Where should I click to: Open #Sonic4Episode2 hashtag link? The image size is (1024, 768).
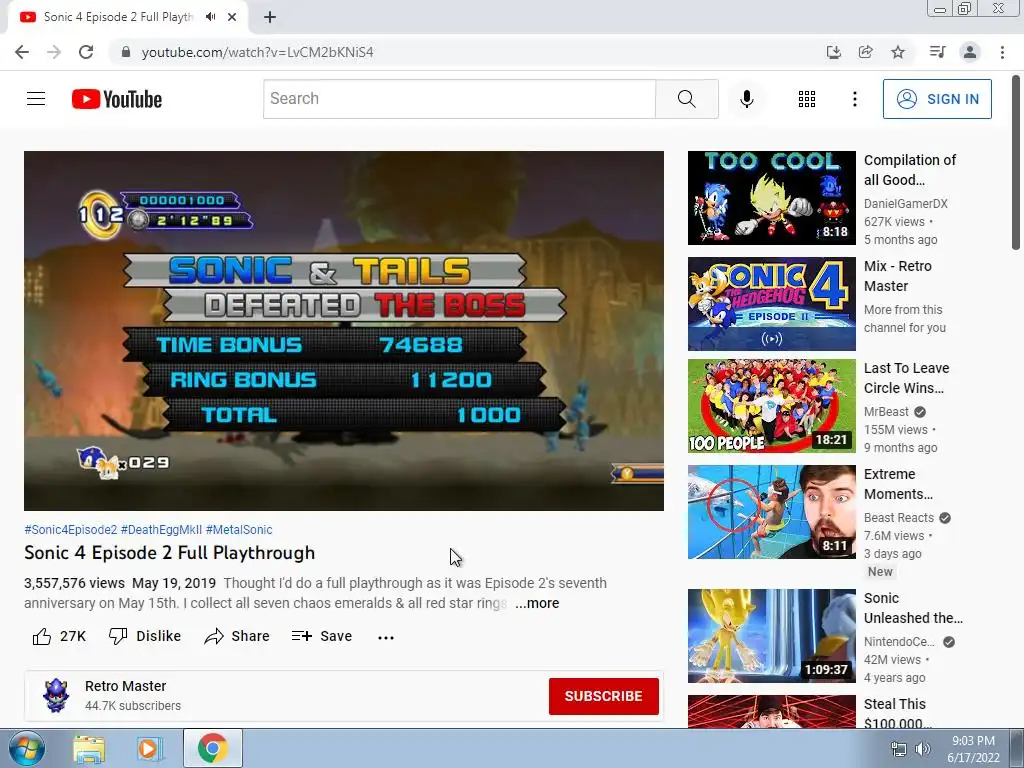tap(71, 530)
